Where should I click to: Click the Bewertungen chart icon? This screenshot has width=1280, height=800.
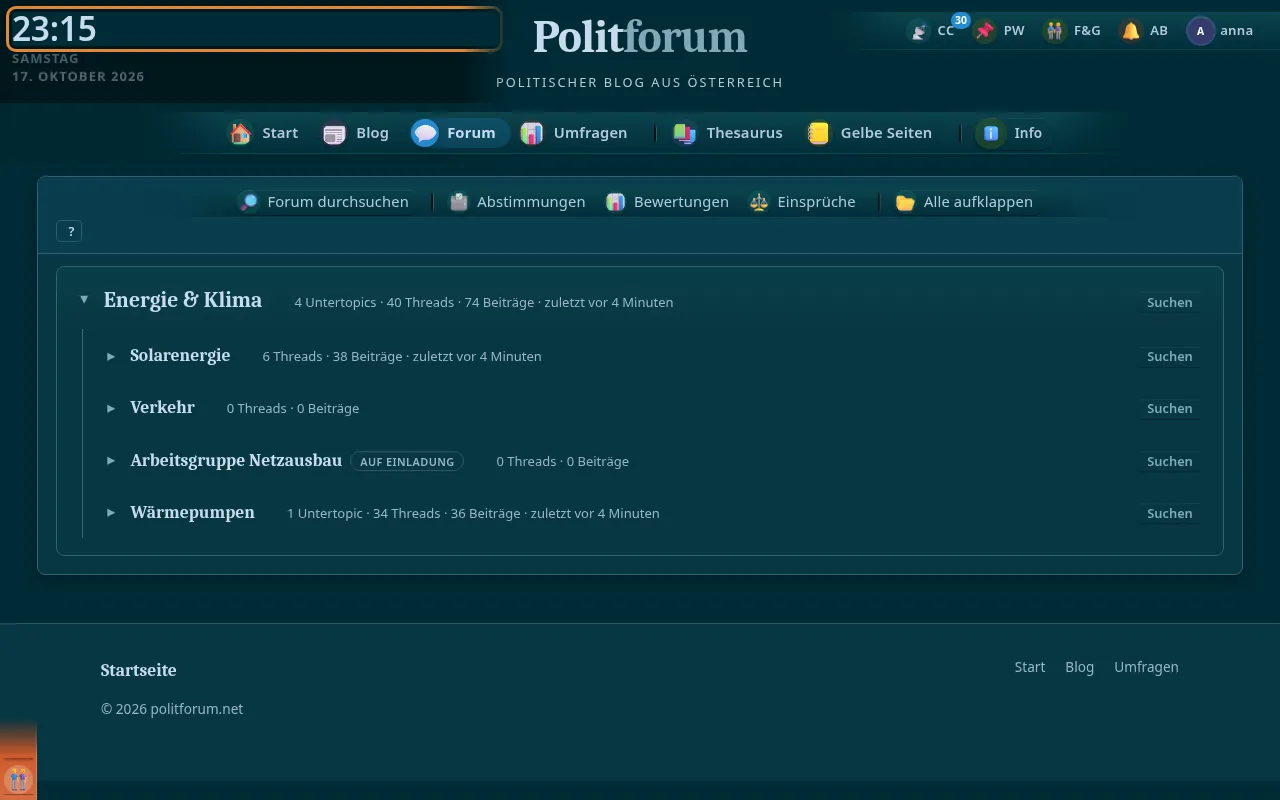616,202
